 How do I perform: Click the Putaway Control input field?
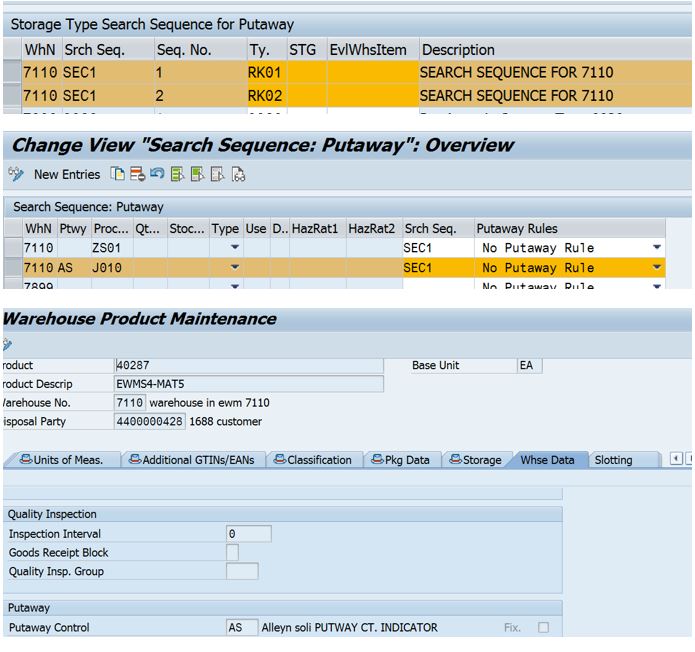(x=241, y=628)
